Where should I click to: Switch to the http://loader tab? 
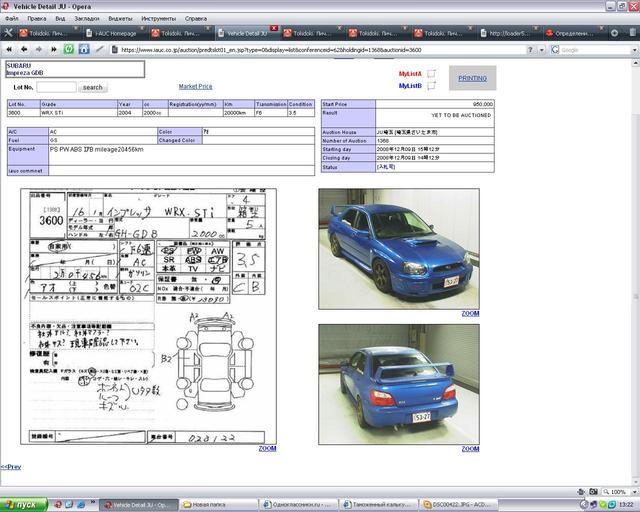coord(509,33)
